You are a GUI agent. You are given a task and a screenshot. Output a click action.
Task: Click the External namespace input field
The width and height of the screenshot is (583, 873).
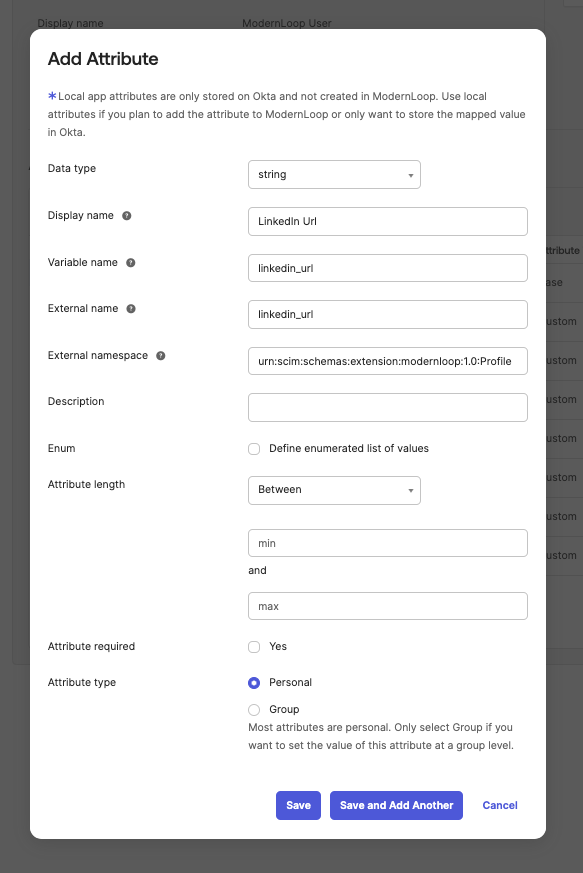(x=388, y=361)
